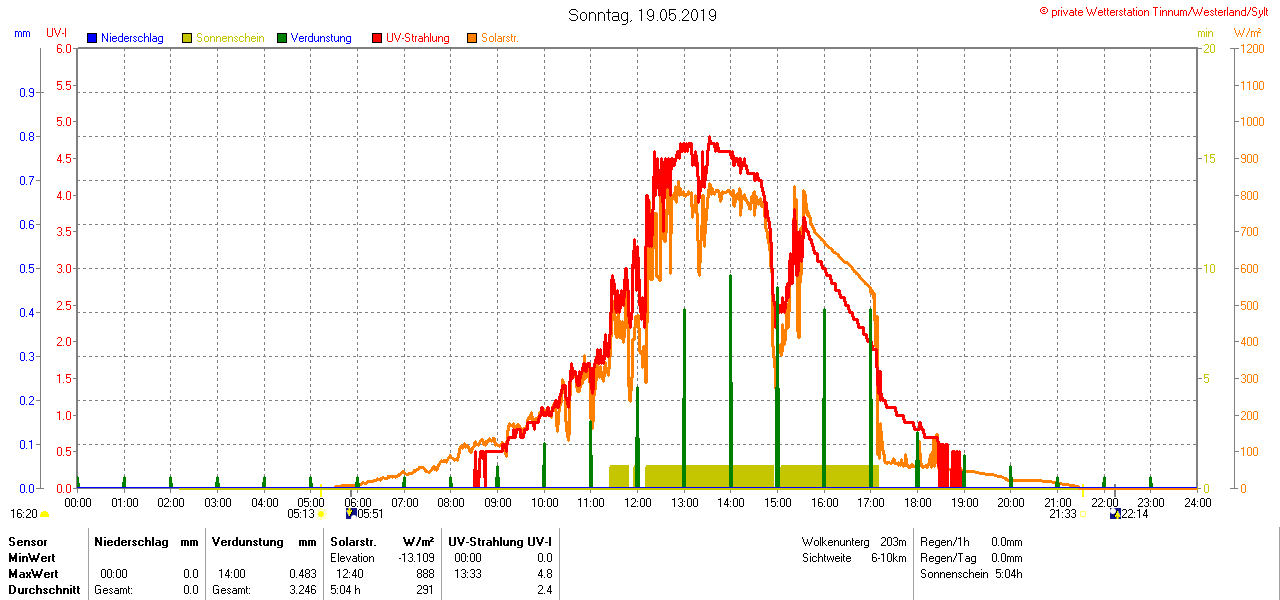The image size is (1280, 600).
Task: Select the Solarstr. legend label
Action: point(500,38)
